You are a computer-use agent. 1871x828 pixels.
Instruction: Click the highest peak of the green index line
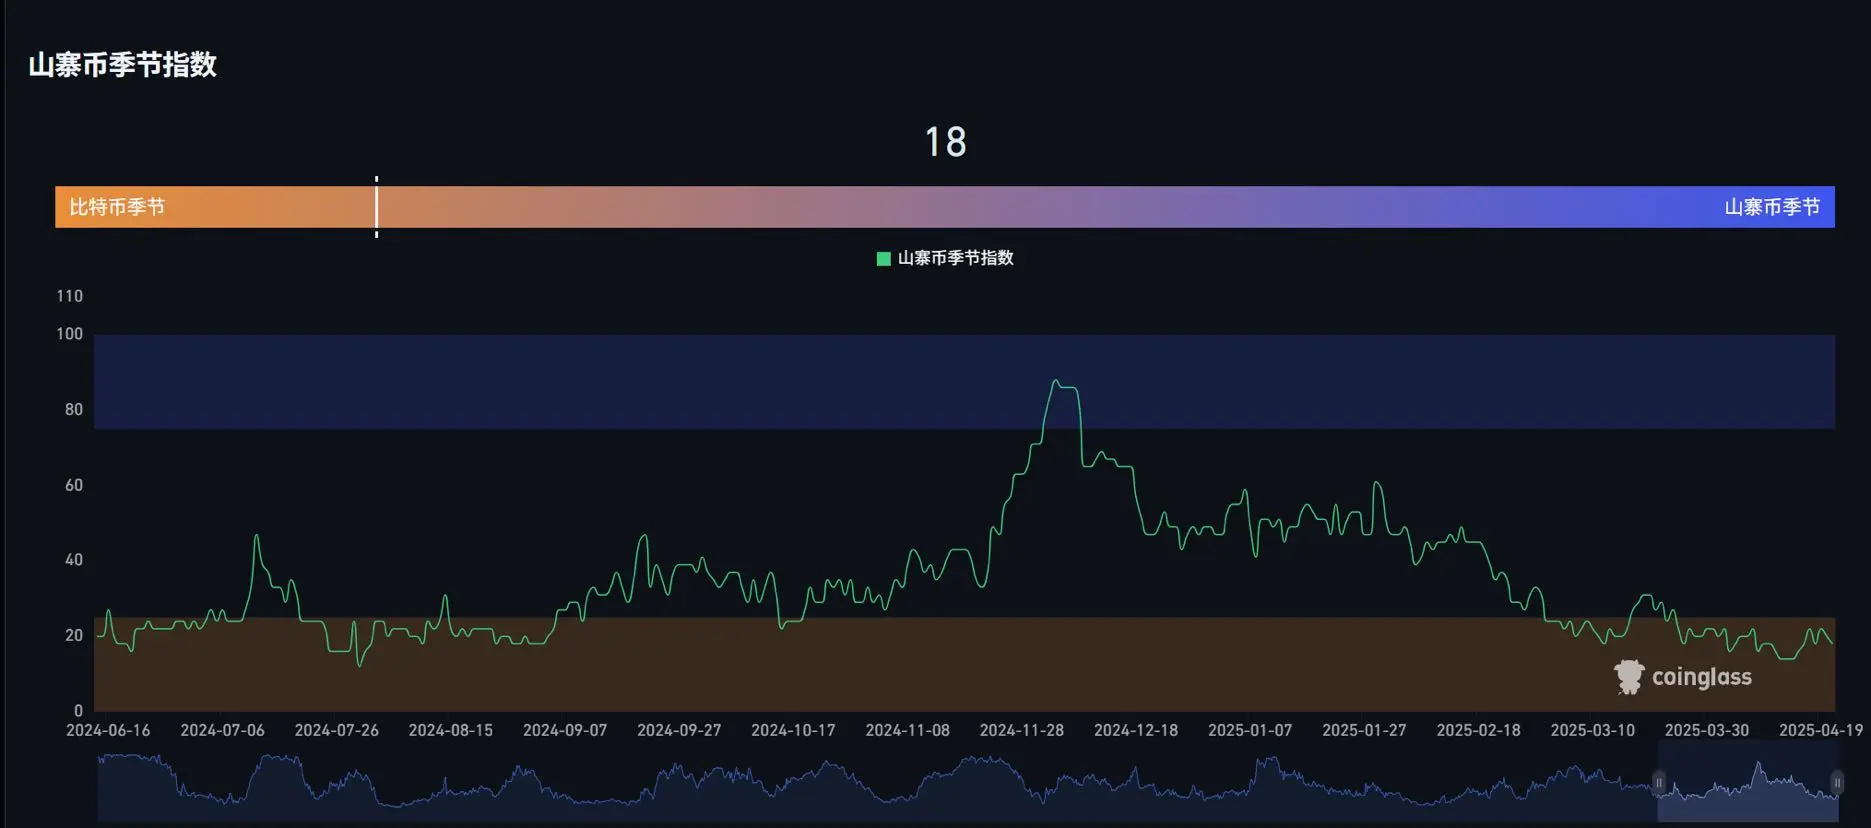(1055, 380)
